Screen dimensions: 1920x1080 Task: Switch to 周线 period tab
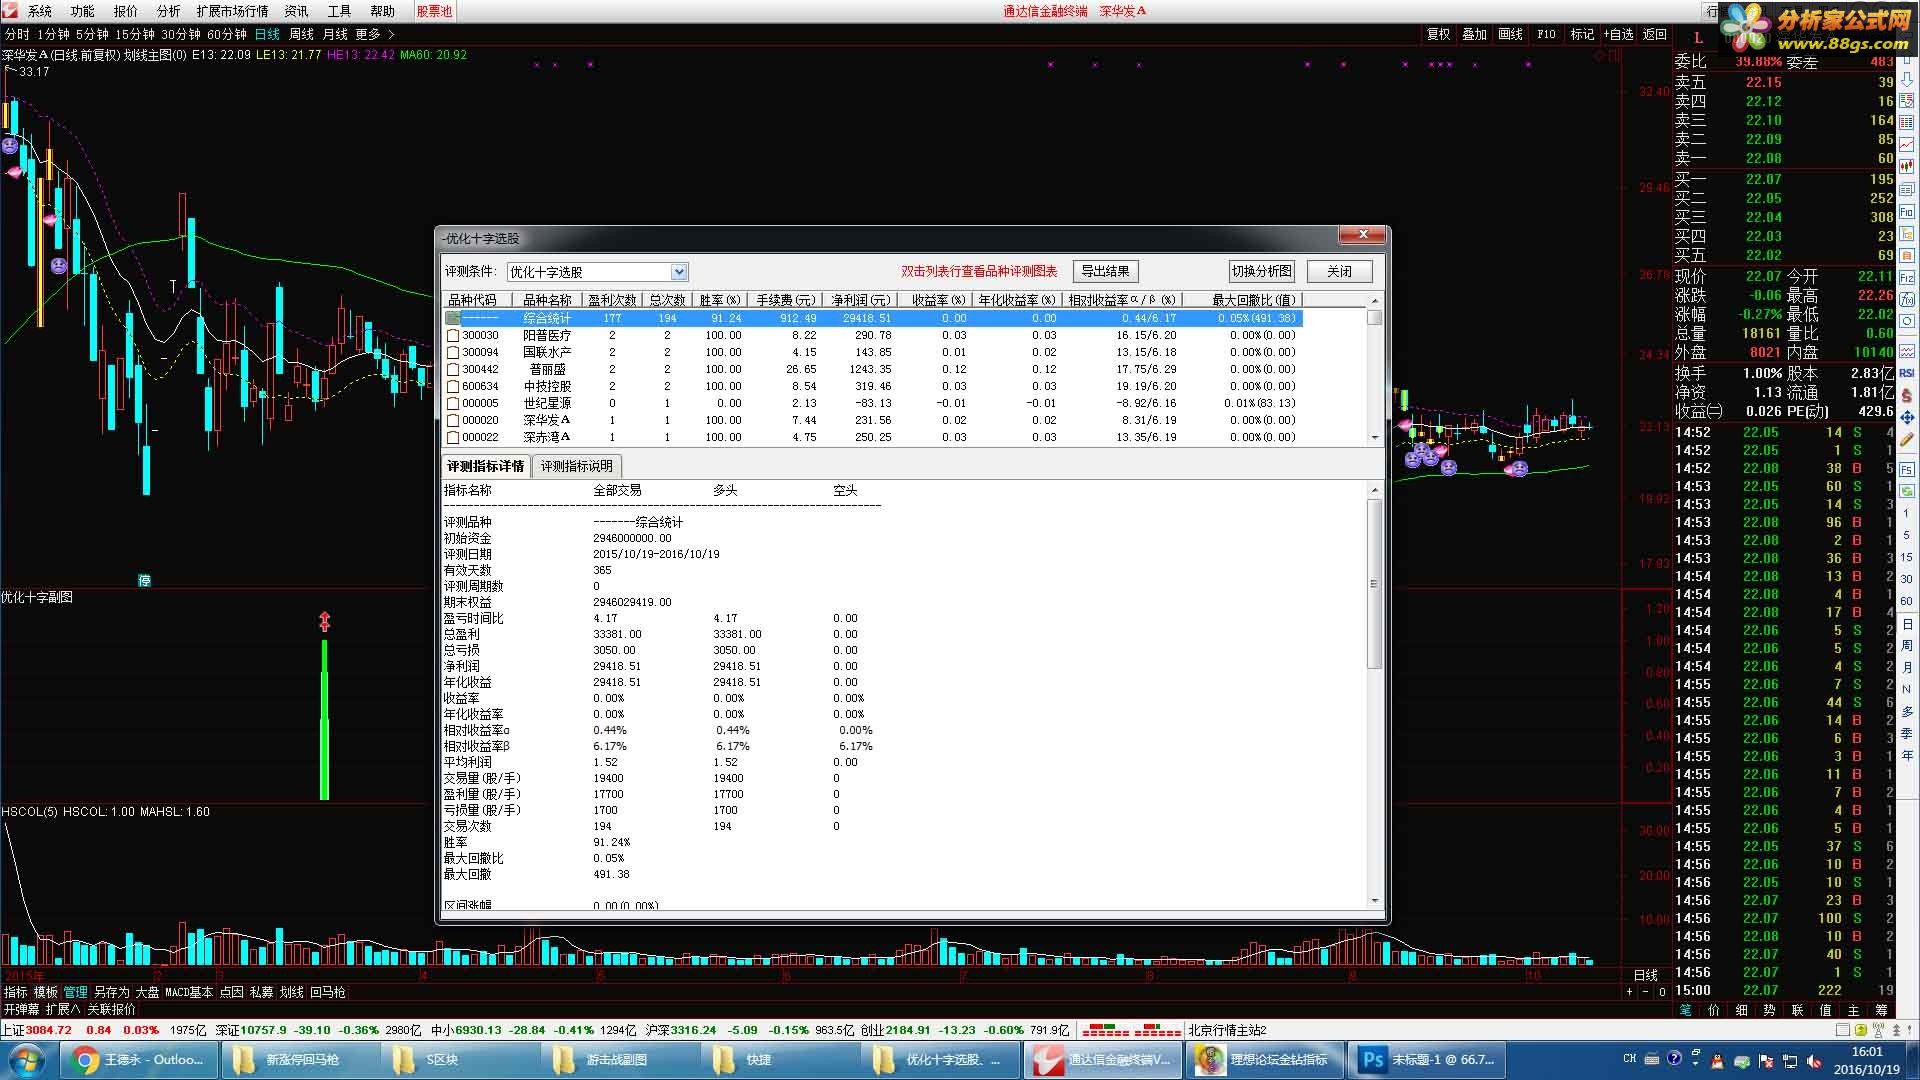tap(301, 34)
